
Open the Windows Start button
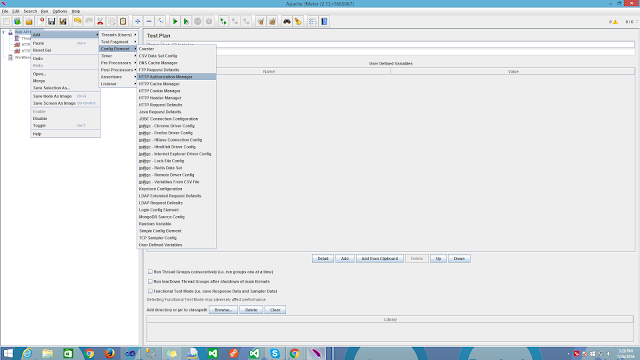coord(8,353)
